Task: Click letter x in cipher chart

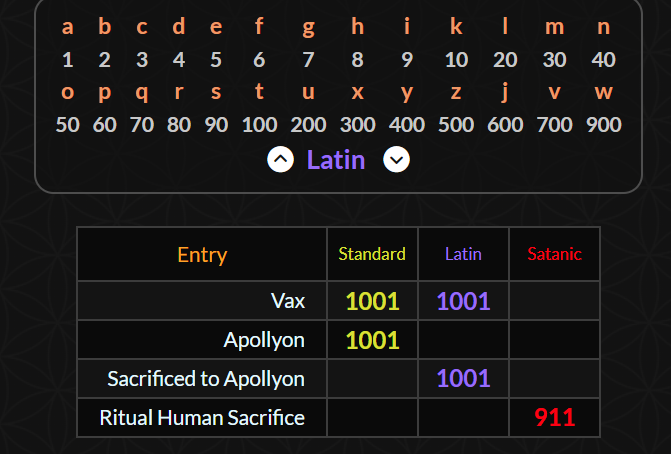Action: (x=358, y=92)
